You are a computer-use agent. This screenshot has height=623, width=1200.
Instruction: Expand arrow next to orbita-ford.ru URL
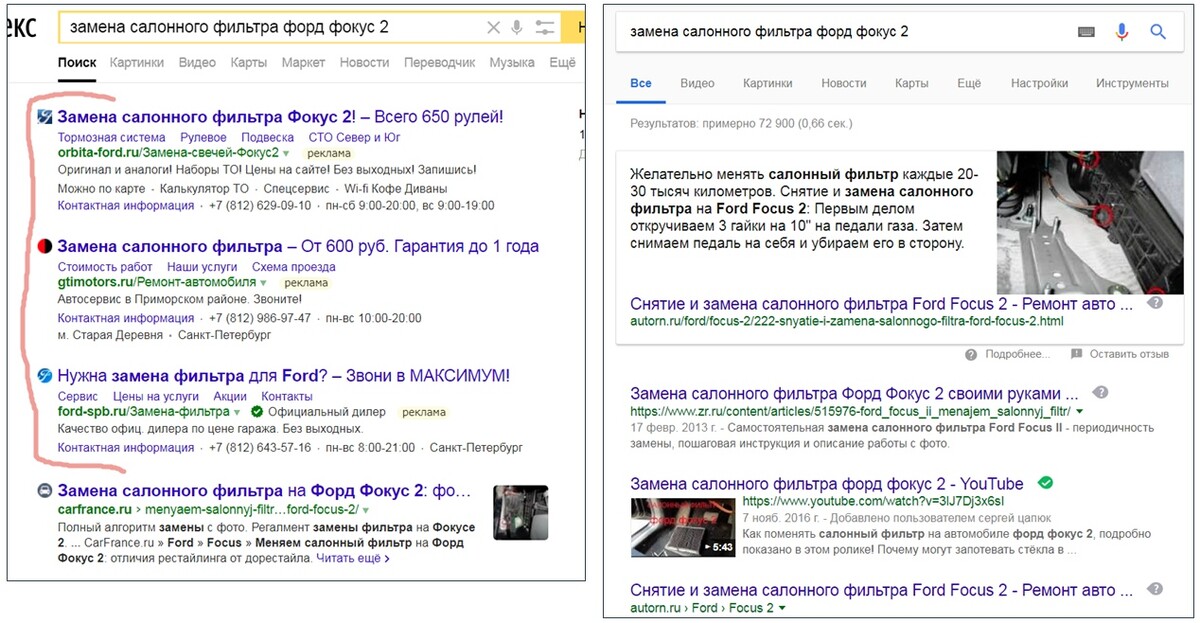click(x=286, y=154)
